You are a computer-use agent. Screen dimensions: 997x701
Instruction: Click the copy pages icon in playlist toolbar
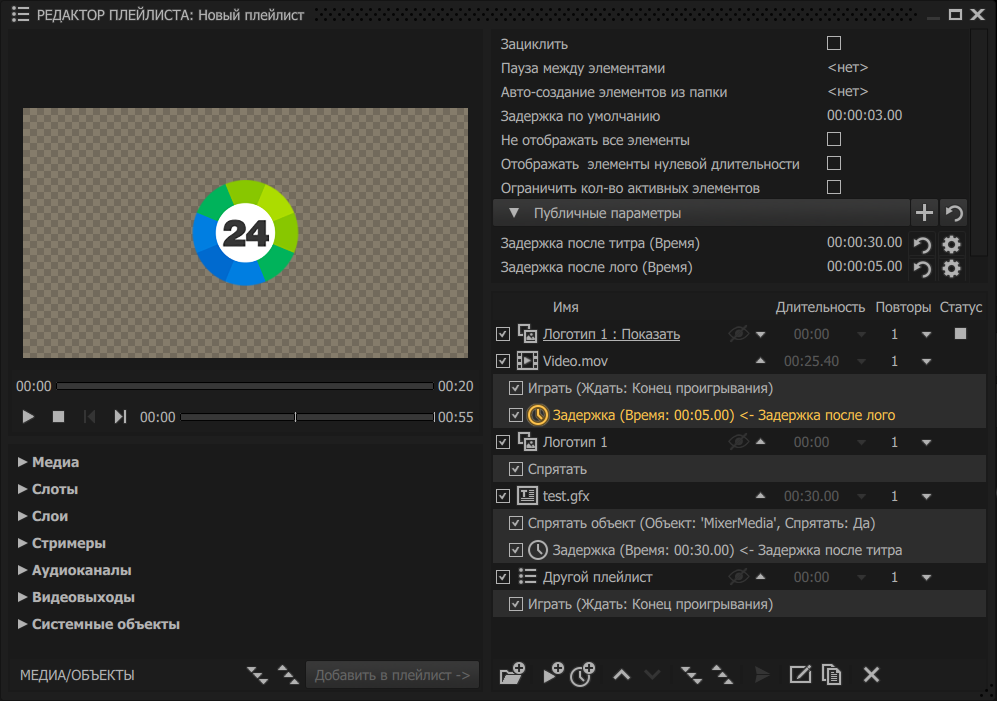[830, 674]
